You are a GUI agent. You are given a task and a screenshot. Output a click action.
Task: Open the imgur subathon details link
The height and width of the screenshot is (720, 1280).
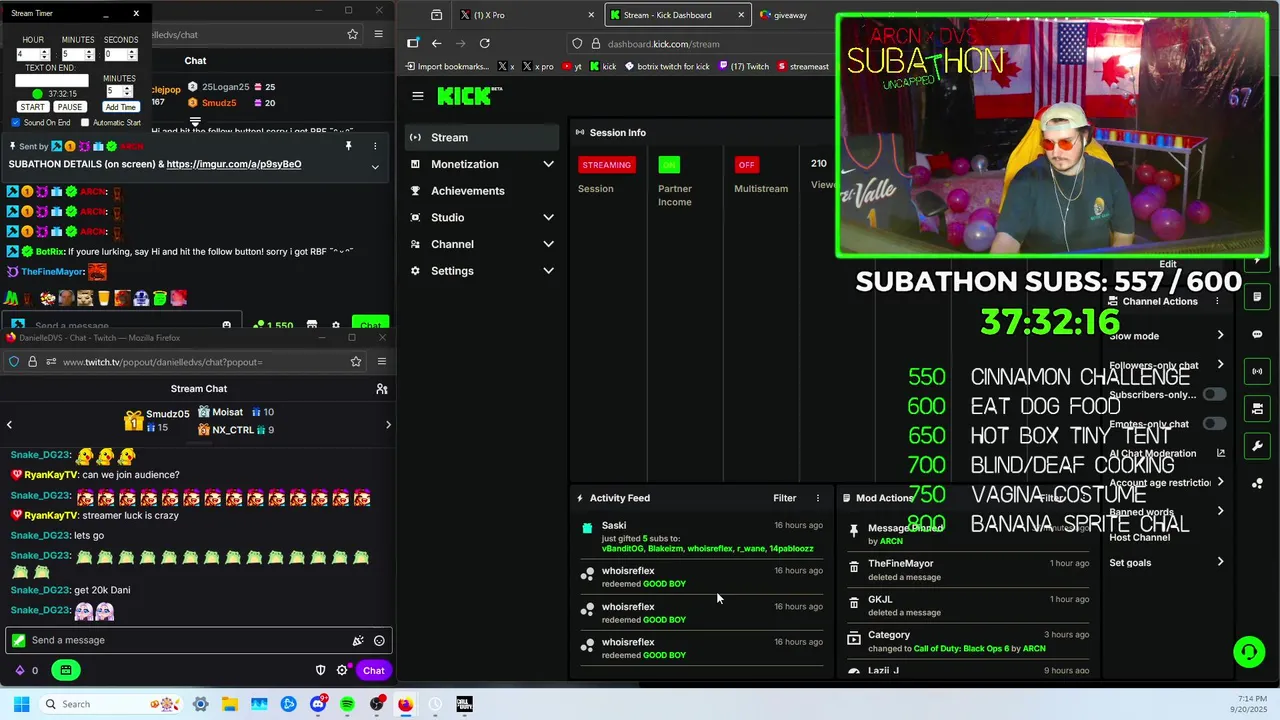234,164
